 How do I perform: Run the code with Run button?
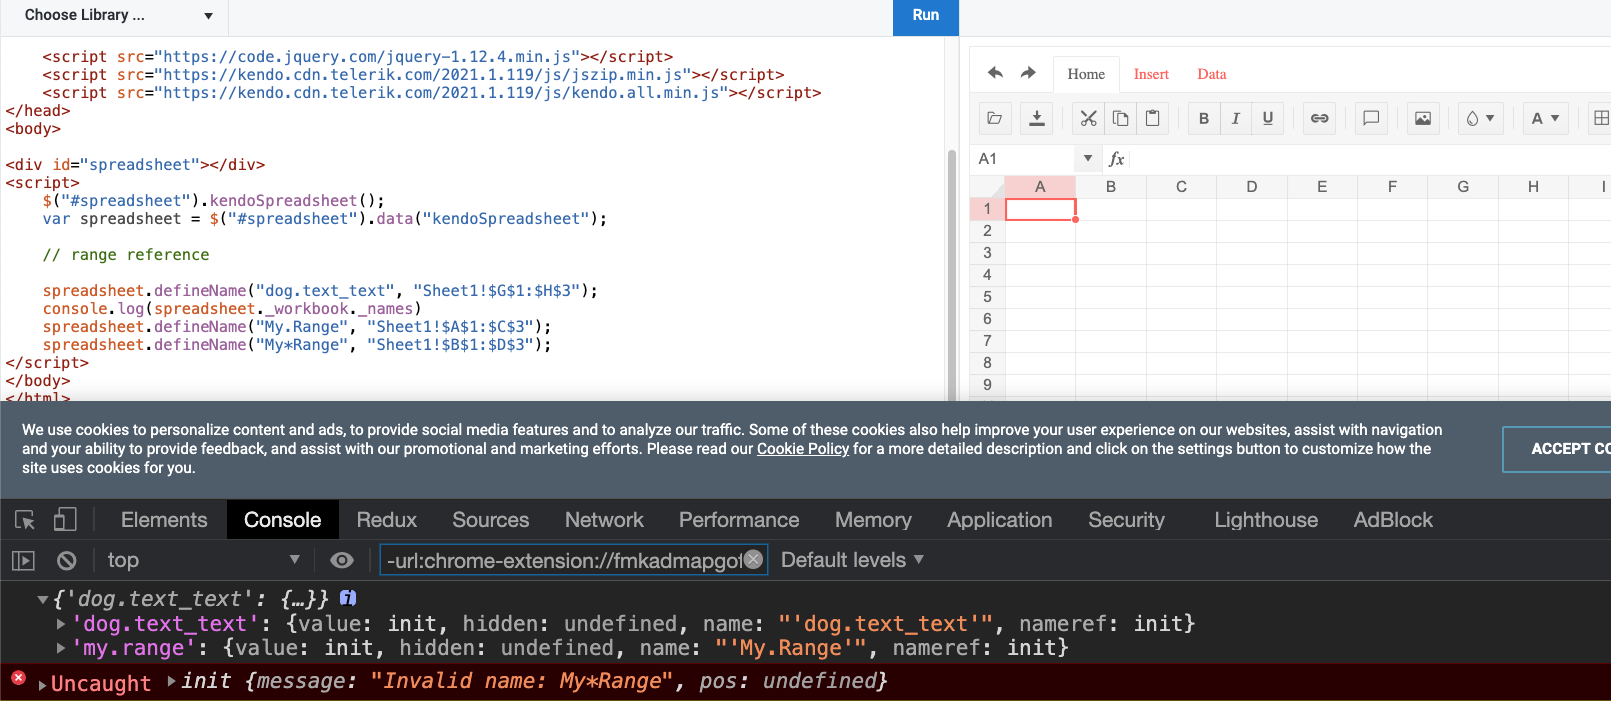click(x=926, y=16)
